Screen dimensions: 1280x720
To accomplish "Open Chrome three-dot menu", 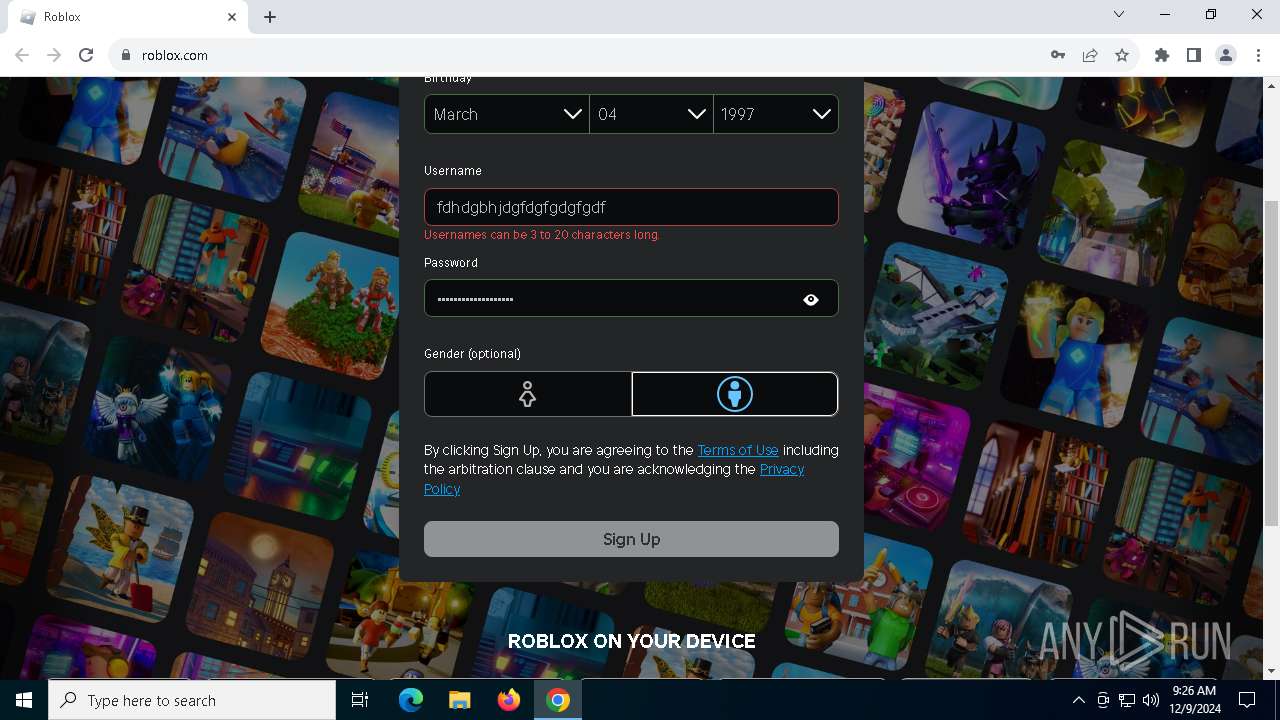I will pyautogui.click(x=1258, y=55).
